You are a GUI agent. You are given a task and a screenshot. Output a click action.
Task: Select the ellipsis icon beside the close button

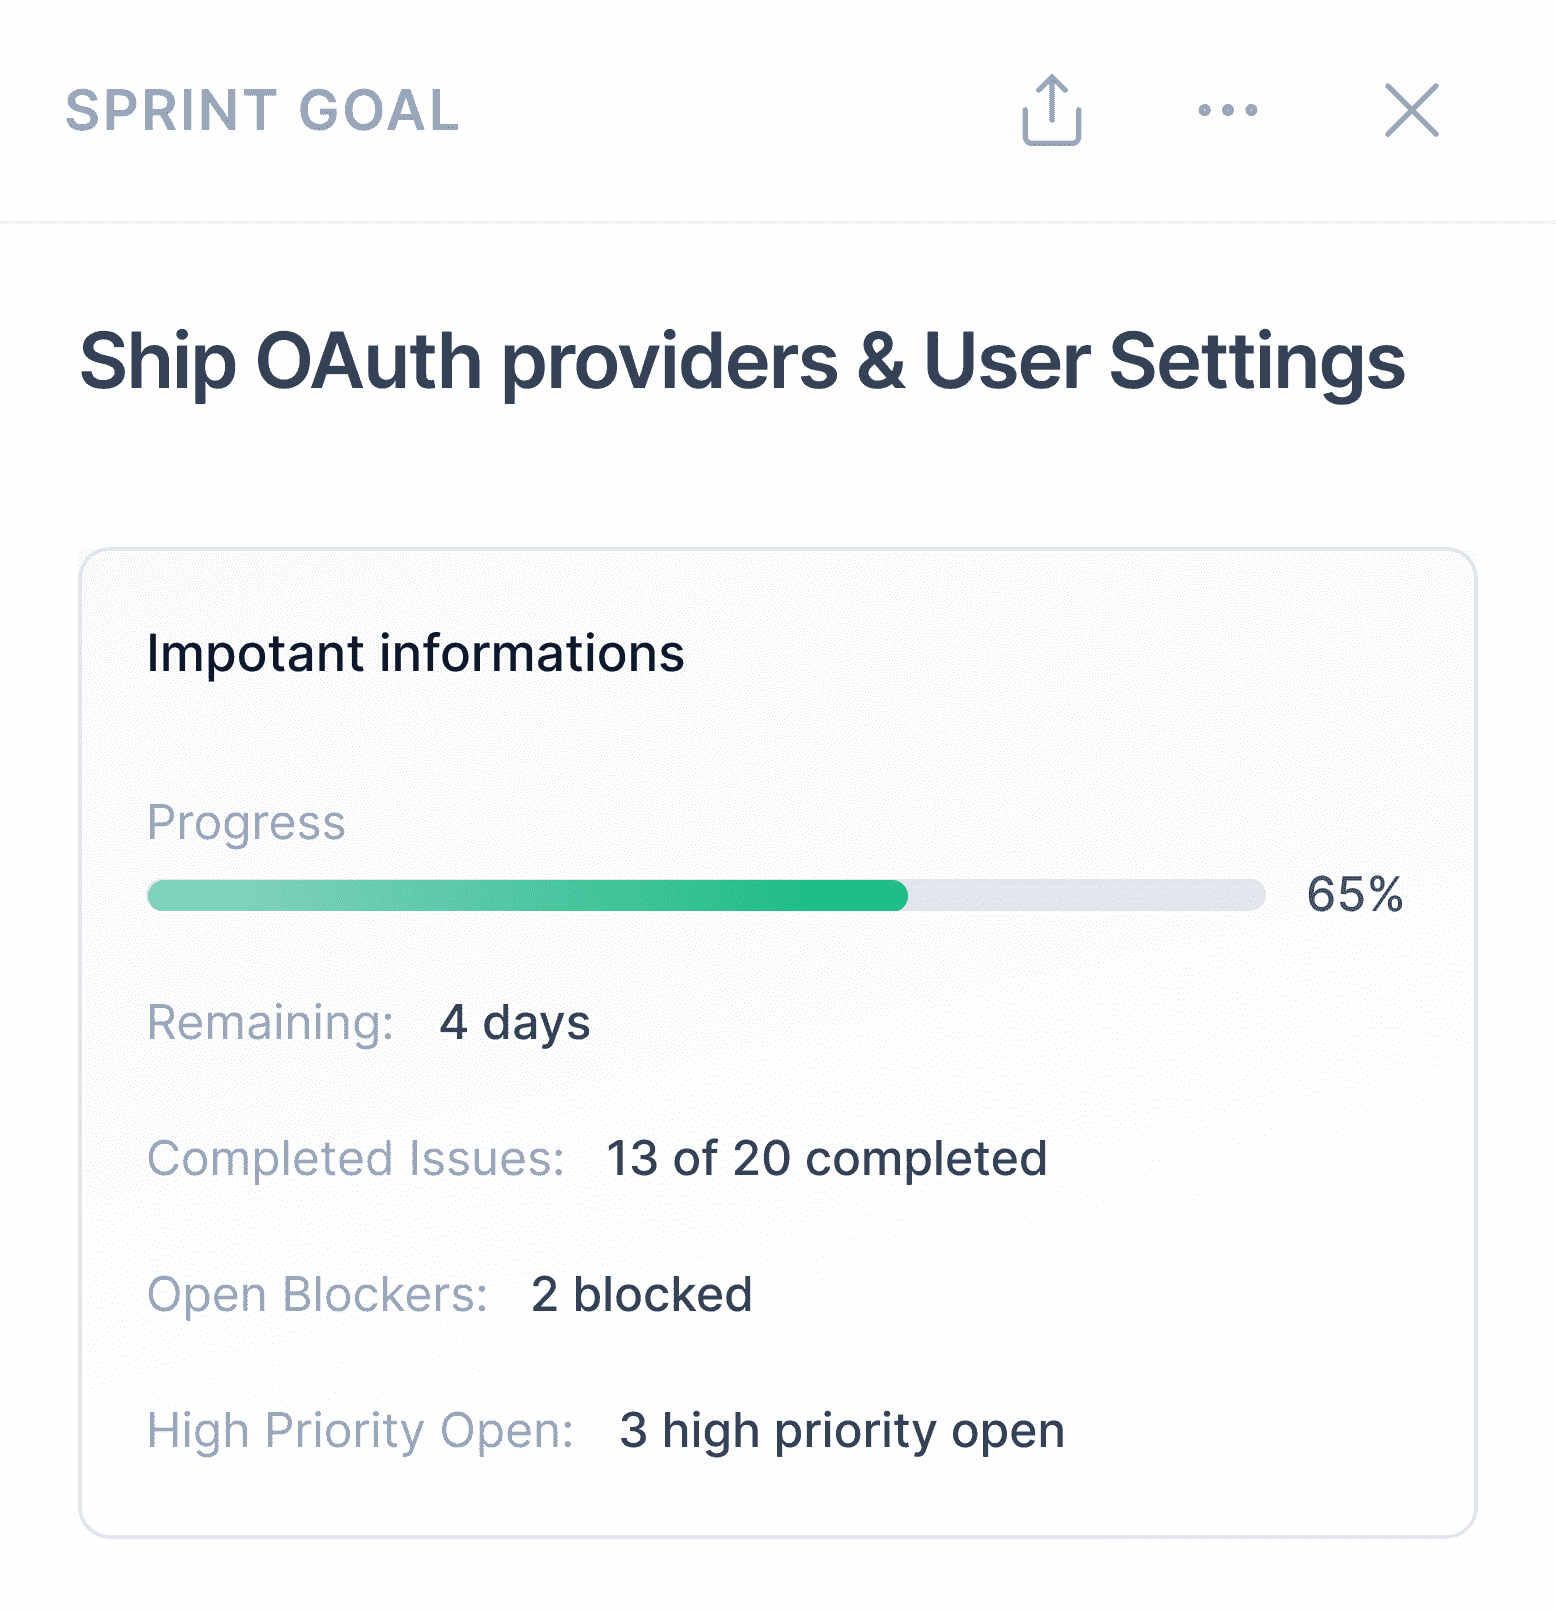click(x=1227, y=112)
